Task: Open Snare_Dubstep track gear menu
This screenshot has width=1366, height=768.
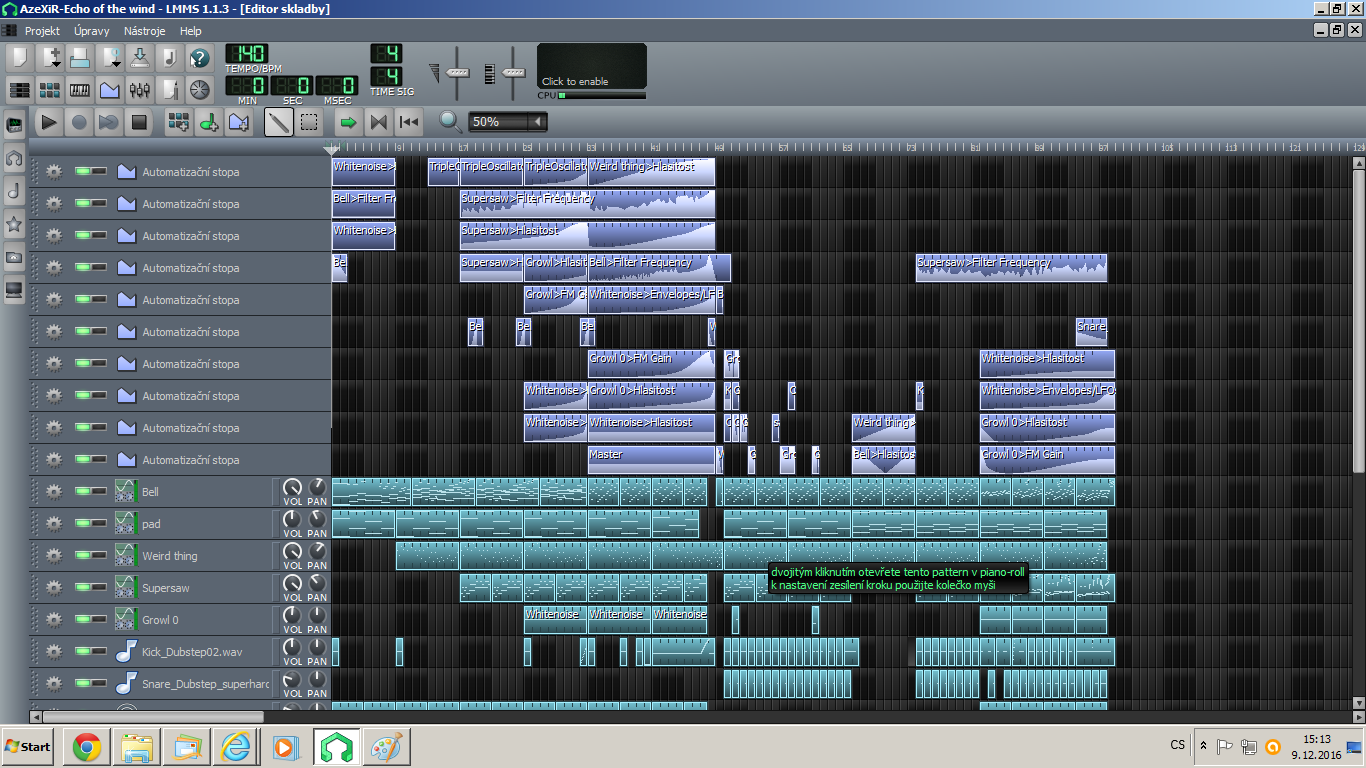Action: tap(53, 683)
